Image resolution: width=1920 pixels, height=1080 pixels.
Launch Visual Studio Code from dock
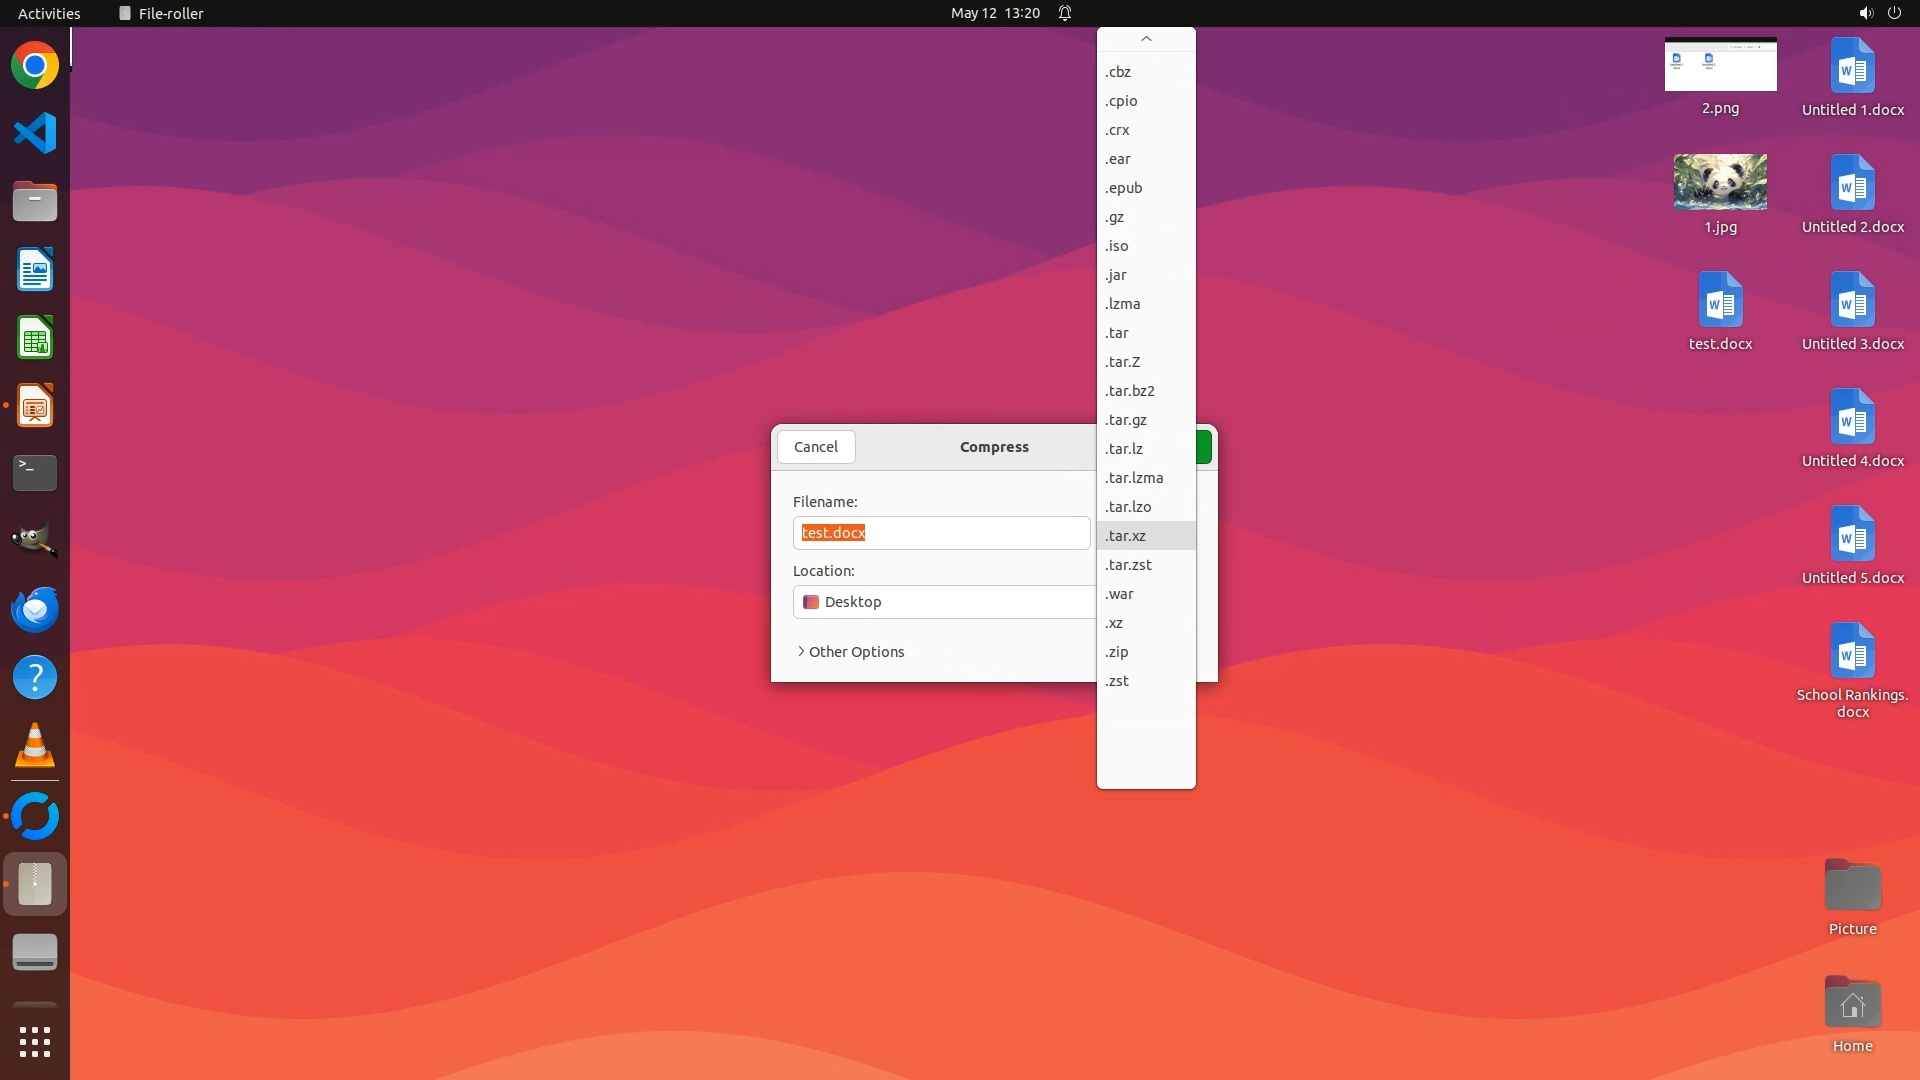point(35,133)
